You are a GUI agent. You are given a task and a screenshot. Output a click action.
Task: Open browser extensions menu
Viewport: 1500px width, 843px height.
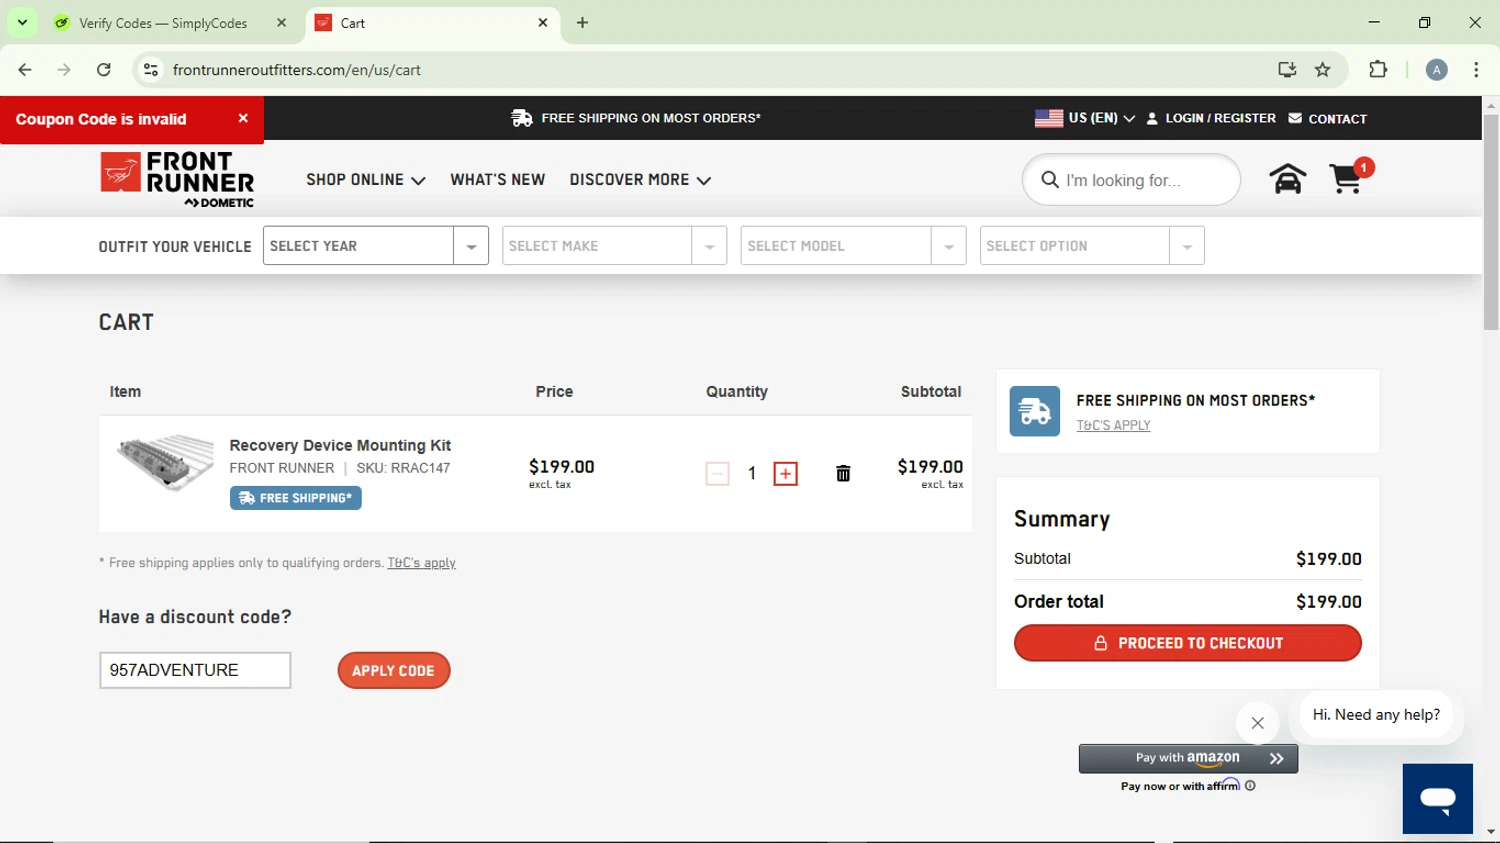pos(1378,70)
